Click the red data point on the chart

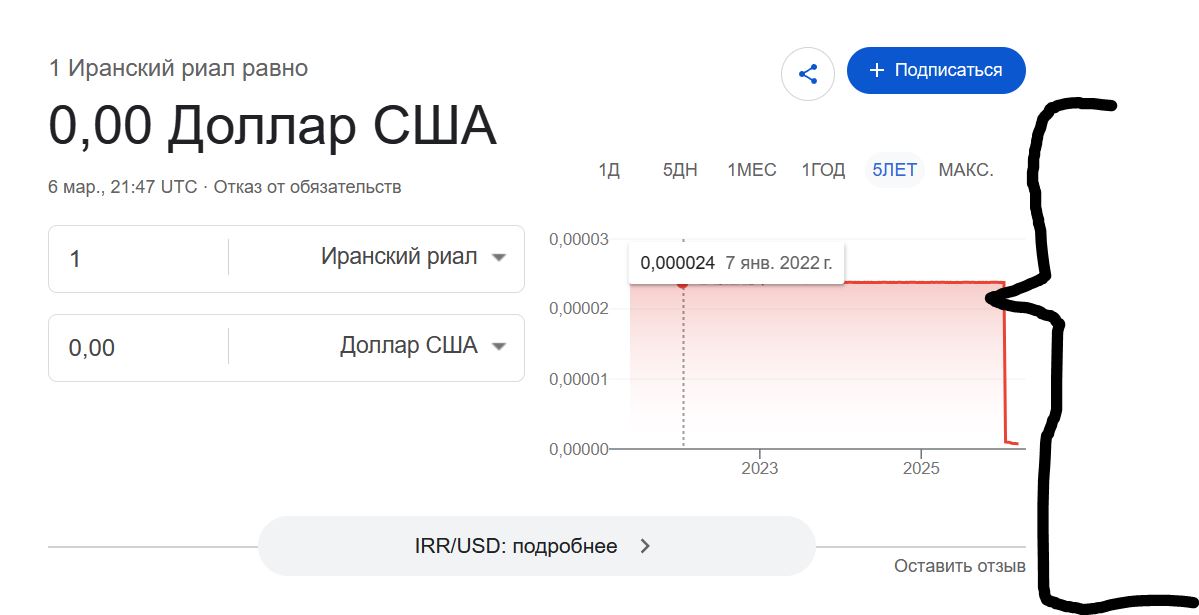[x=683, y=284]
